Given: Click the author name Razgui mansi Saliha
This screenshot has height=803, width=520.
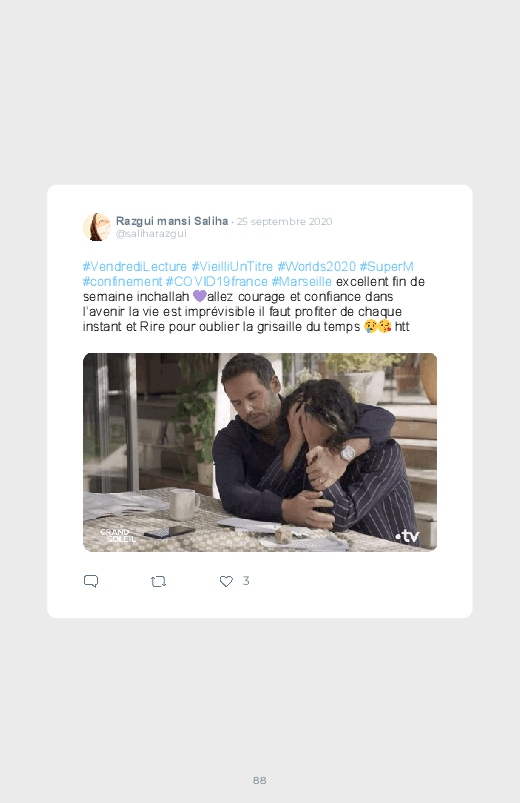Looking at the screenshot, I should pyautogui.click(x=172, y=221).
